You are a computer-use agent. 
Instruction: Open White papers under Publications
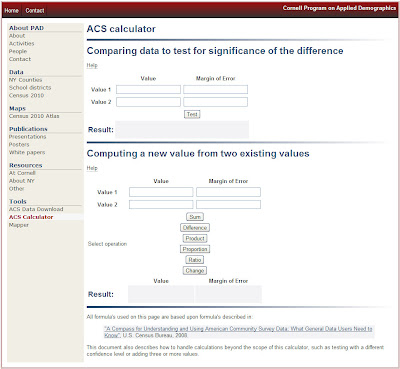[27, 152]
